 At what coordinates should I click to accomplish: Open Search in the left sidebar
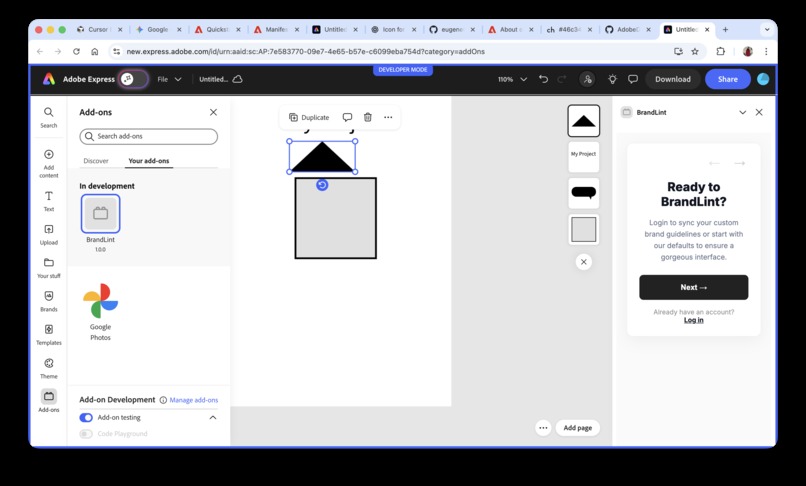click(x=48, y=117)
